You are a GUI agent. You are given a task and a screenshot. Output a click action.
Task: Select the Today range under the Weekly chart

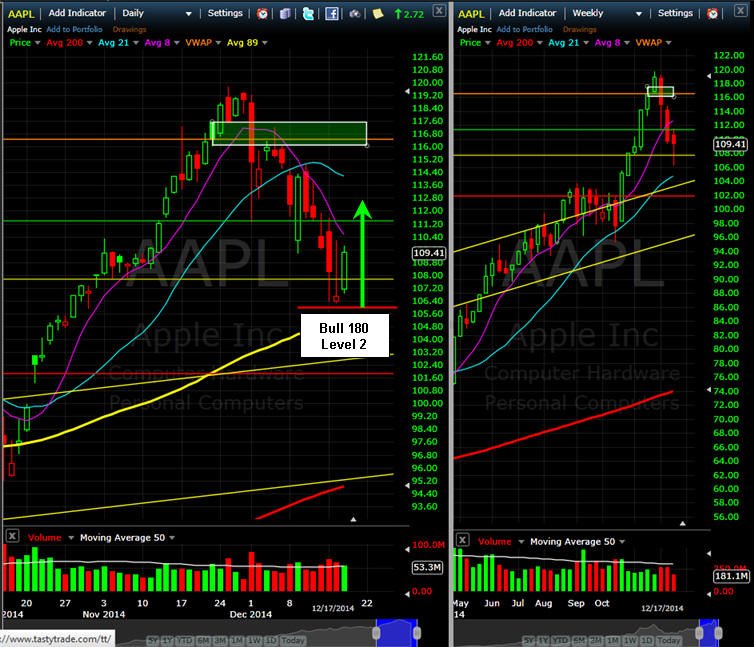[669, 641]
